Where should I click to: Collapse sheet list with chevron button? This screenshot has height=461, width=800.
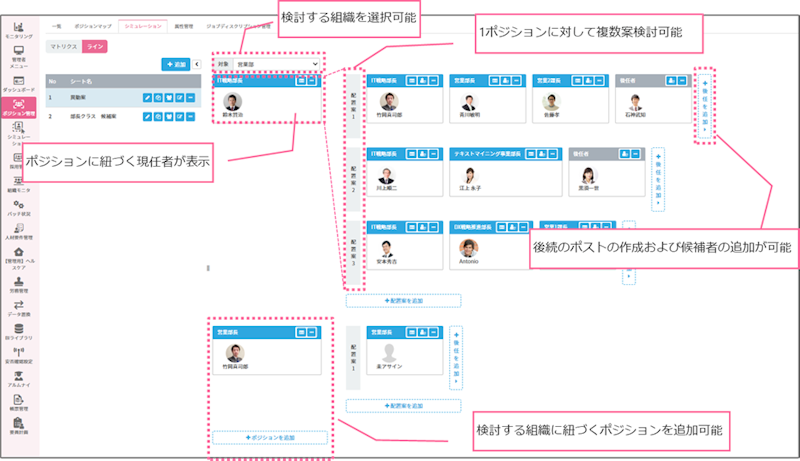tap(196, 64)
